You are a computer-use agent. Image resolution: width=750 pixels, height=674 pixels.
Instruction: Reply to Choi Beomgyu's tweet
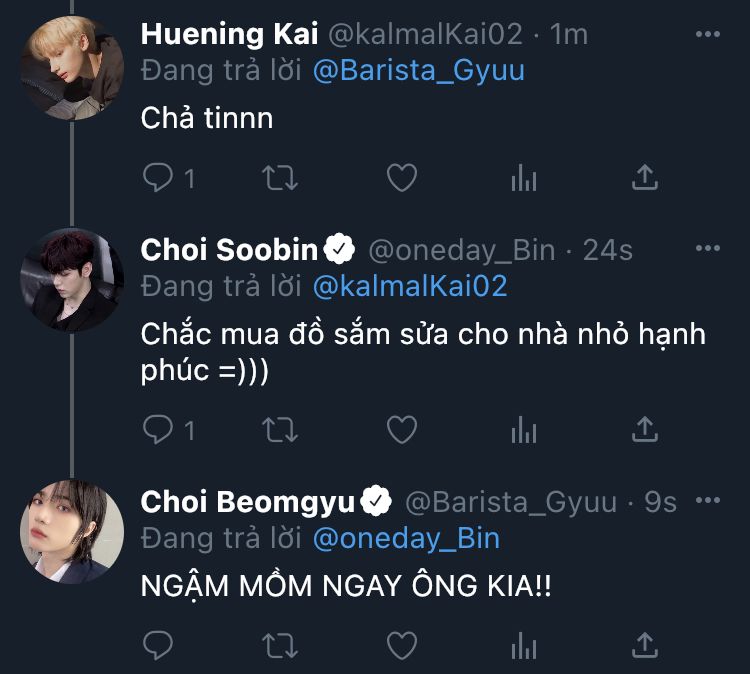coord(158,642)
